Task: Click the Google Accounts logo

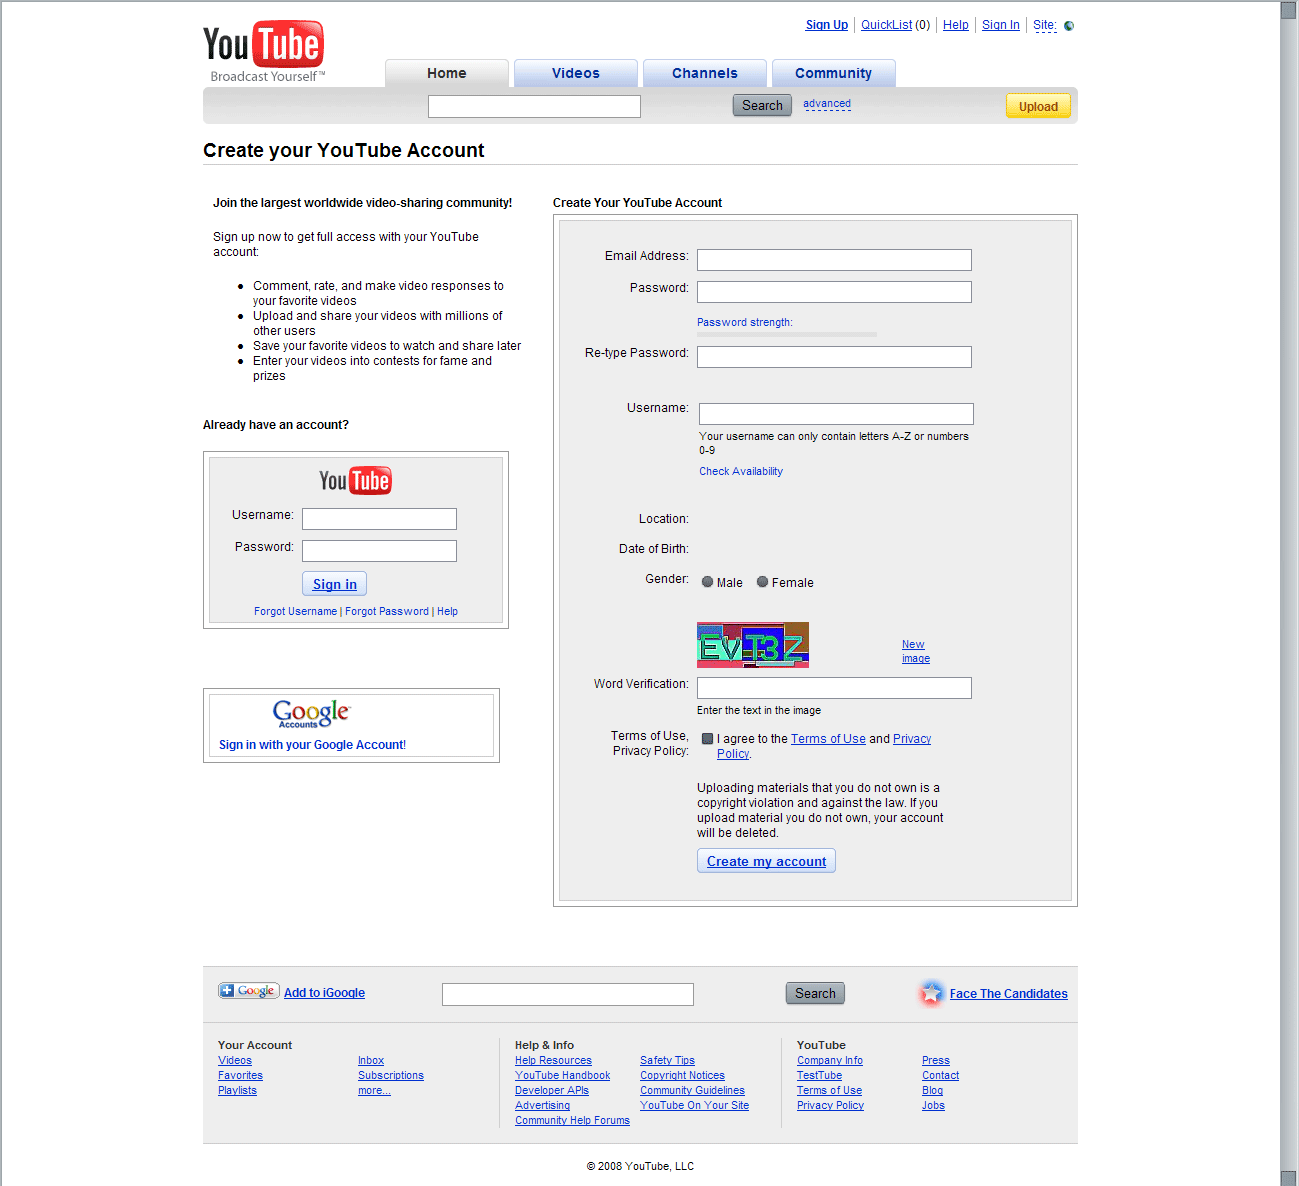Action: pyautogui.click(x=311, y=713)
